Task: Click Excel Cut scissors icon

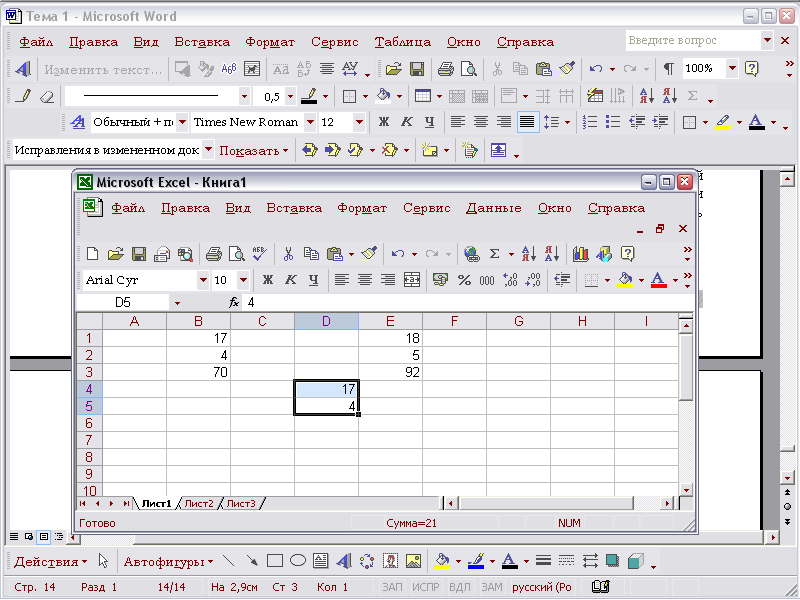Action: (x=288, y=254)
